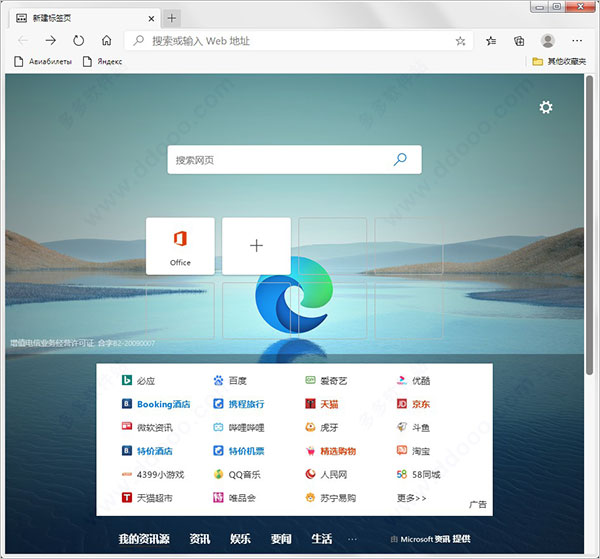
Task: Switch to 我的资讯源 feed tab
Action: click(144, 539)
